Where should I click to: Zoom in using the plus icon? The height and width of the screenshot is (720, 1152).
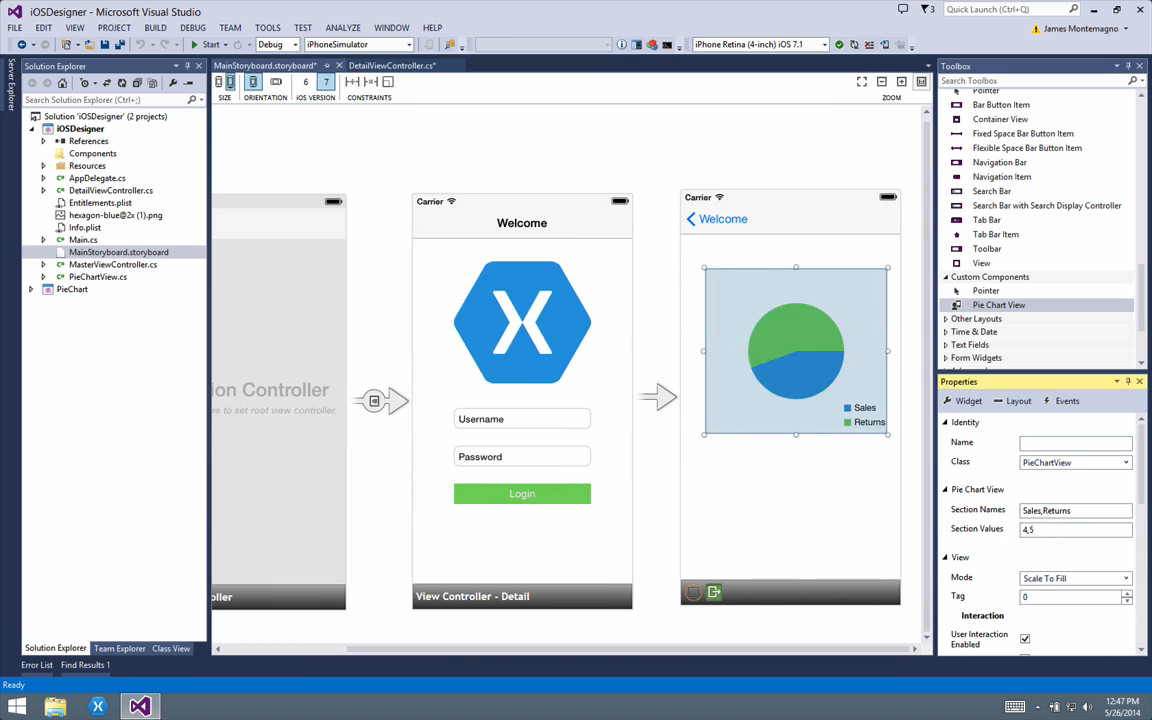(x=902, y=82)
